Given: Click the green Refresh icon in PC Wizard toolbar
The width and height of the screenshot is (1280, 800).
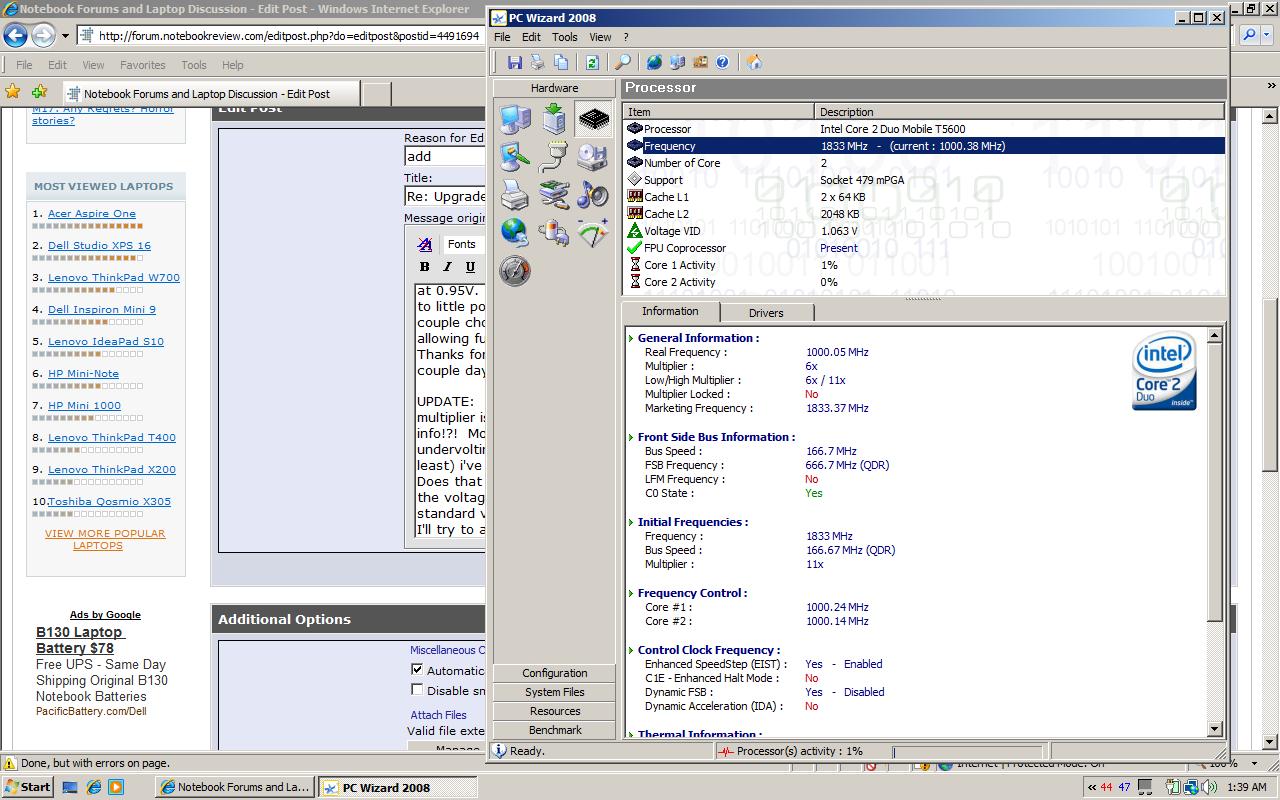Looking at the screenshot, I should pos(592,62).
